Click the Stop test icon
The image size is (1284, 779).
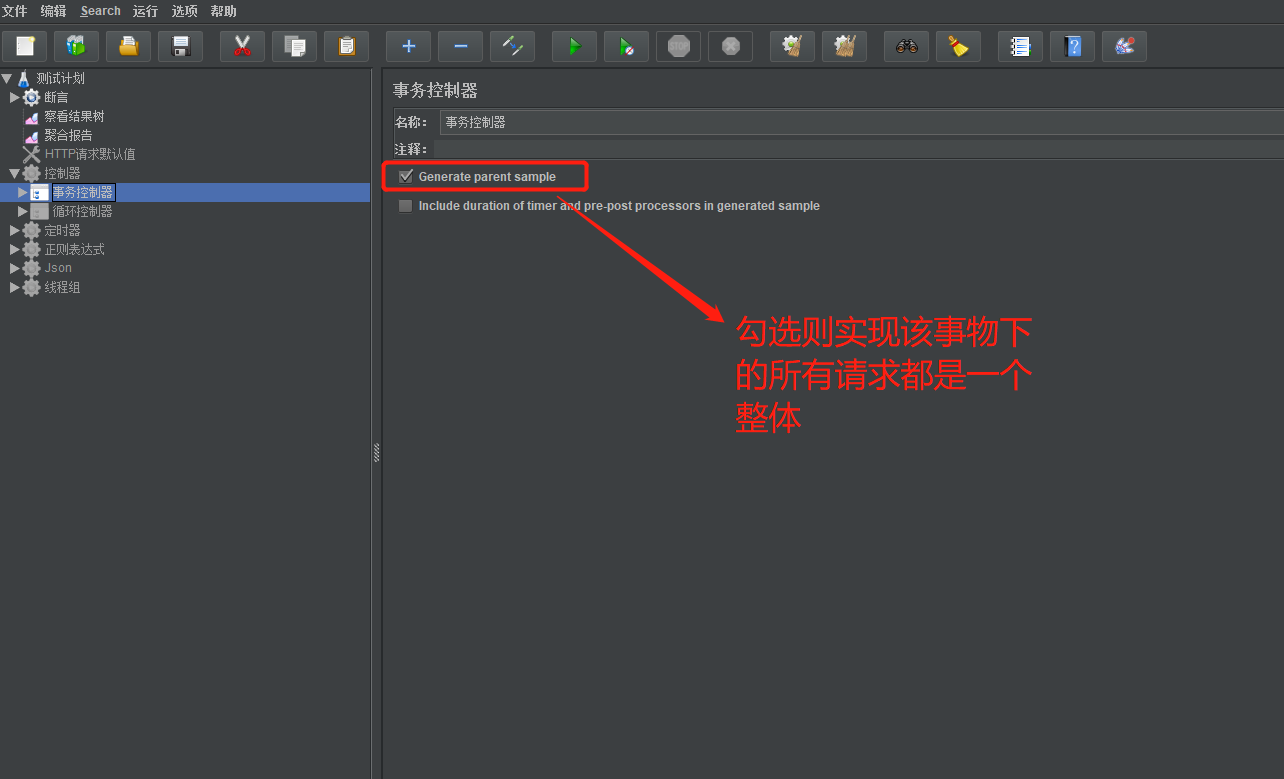(x=678, y=46)
